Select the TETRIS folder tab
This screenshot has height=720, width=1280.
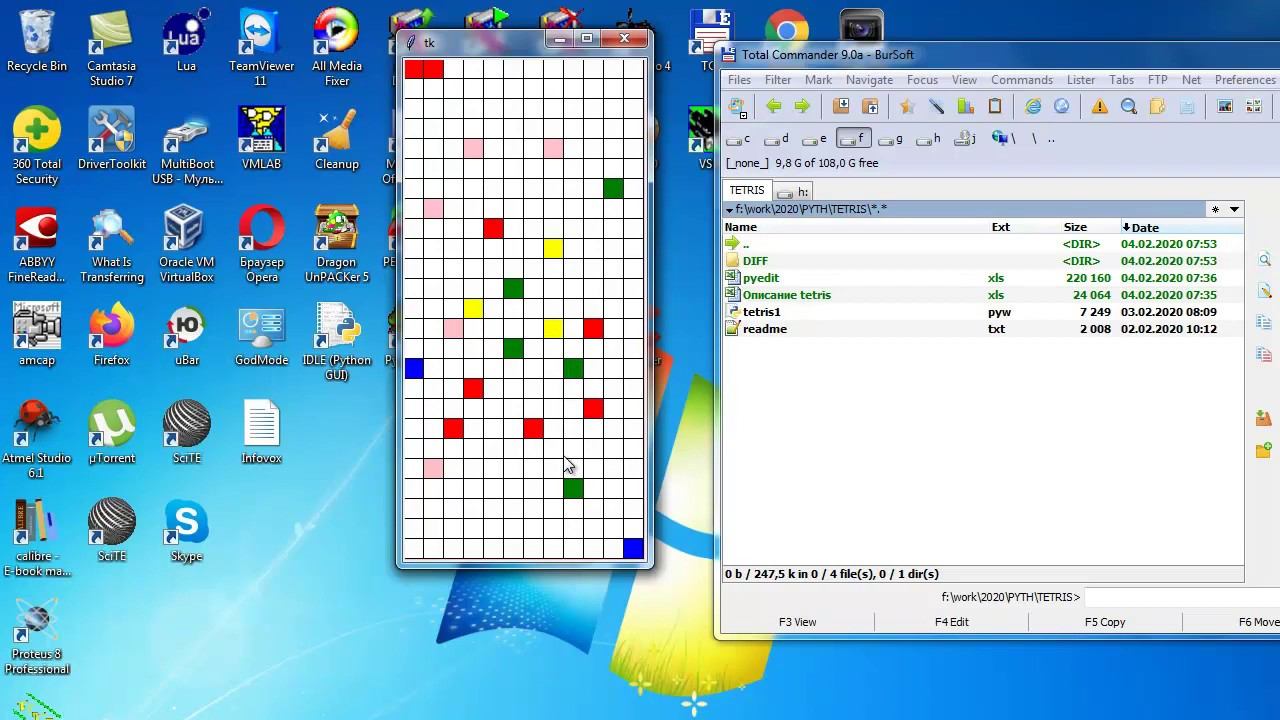pos(746,190)
